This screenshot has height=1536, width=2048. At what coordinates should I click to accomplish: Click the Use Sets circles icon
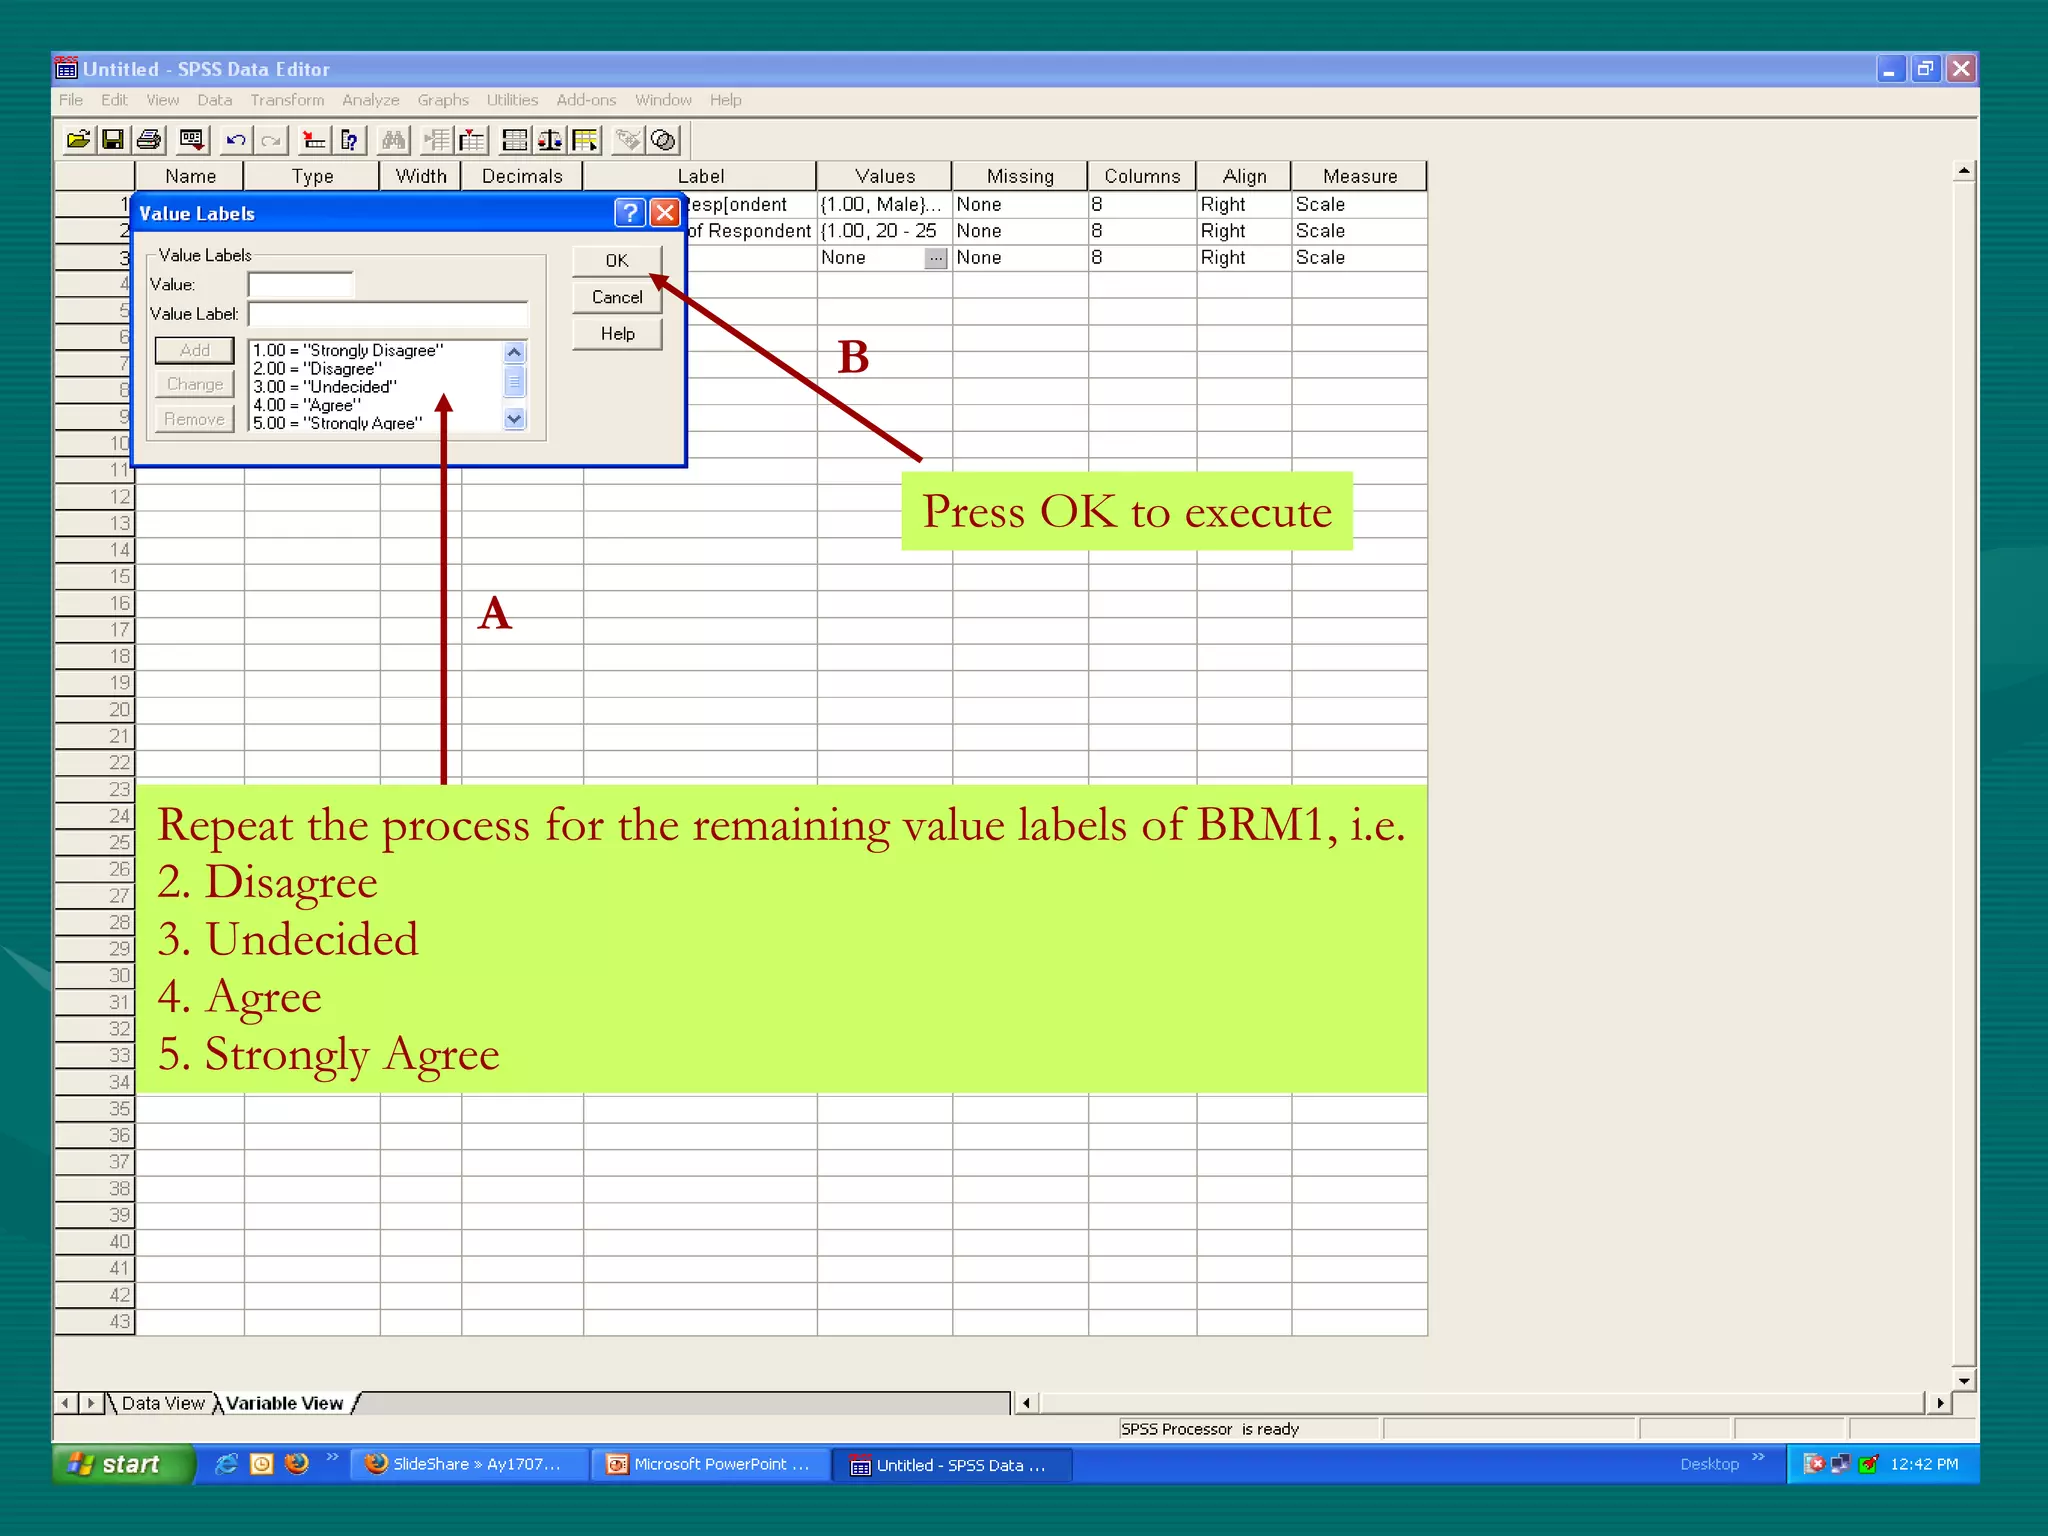pyautogui.click(x=664, y=140)
